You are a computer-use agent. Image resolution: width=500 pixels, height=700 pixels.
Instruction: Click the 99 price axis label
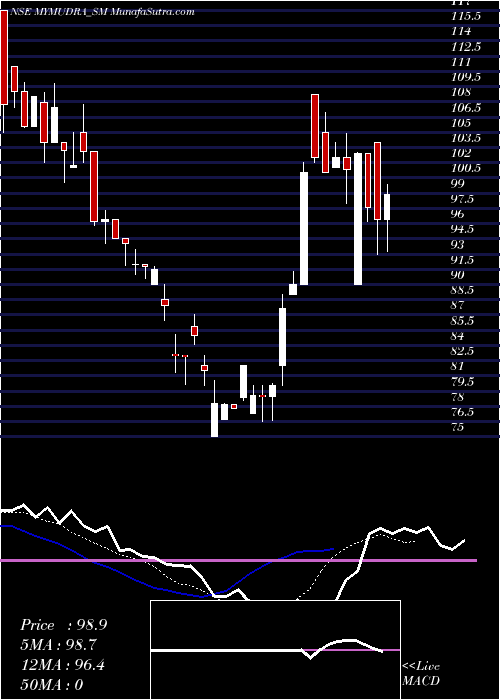[x=458, y=183]
